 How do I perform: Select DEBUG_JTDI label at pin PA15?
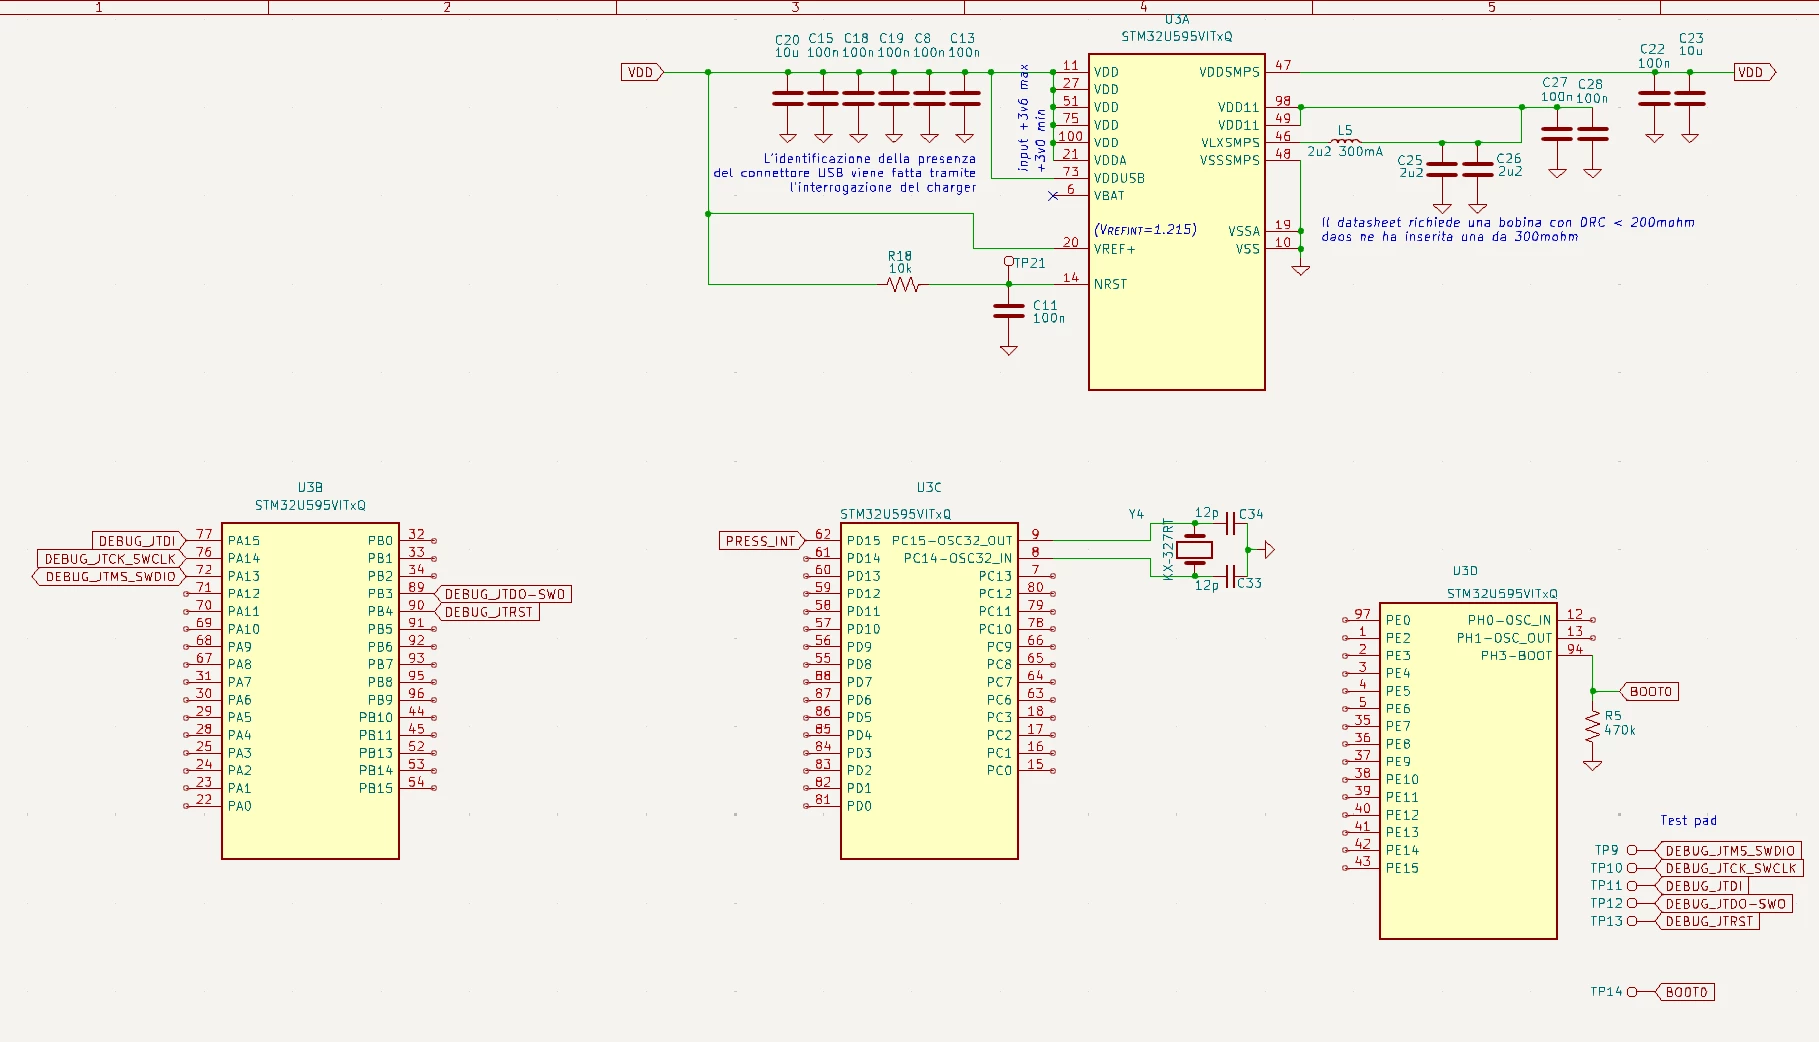click(139, 541)
